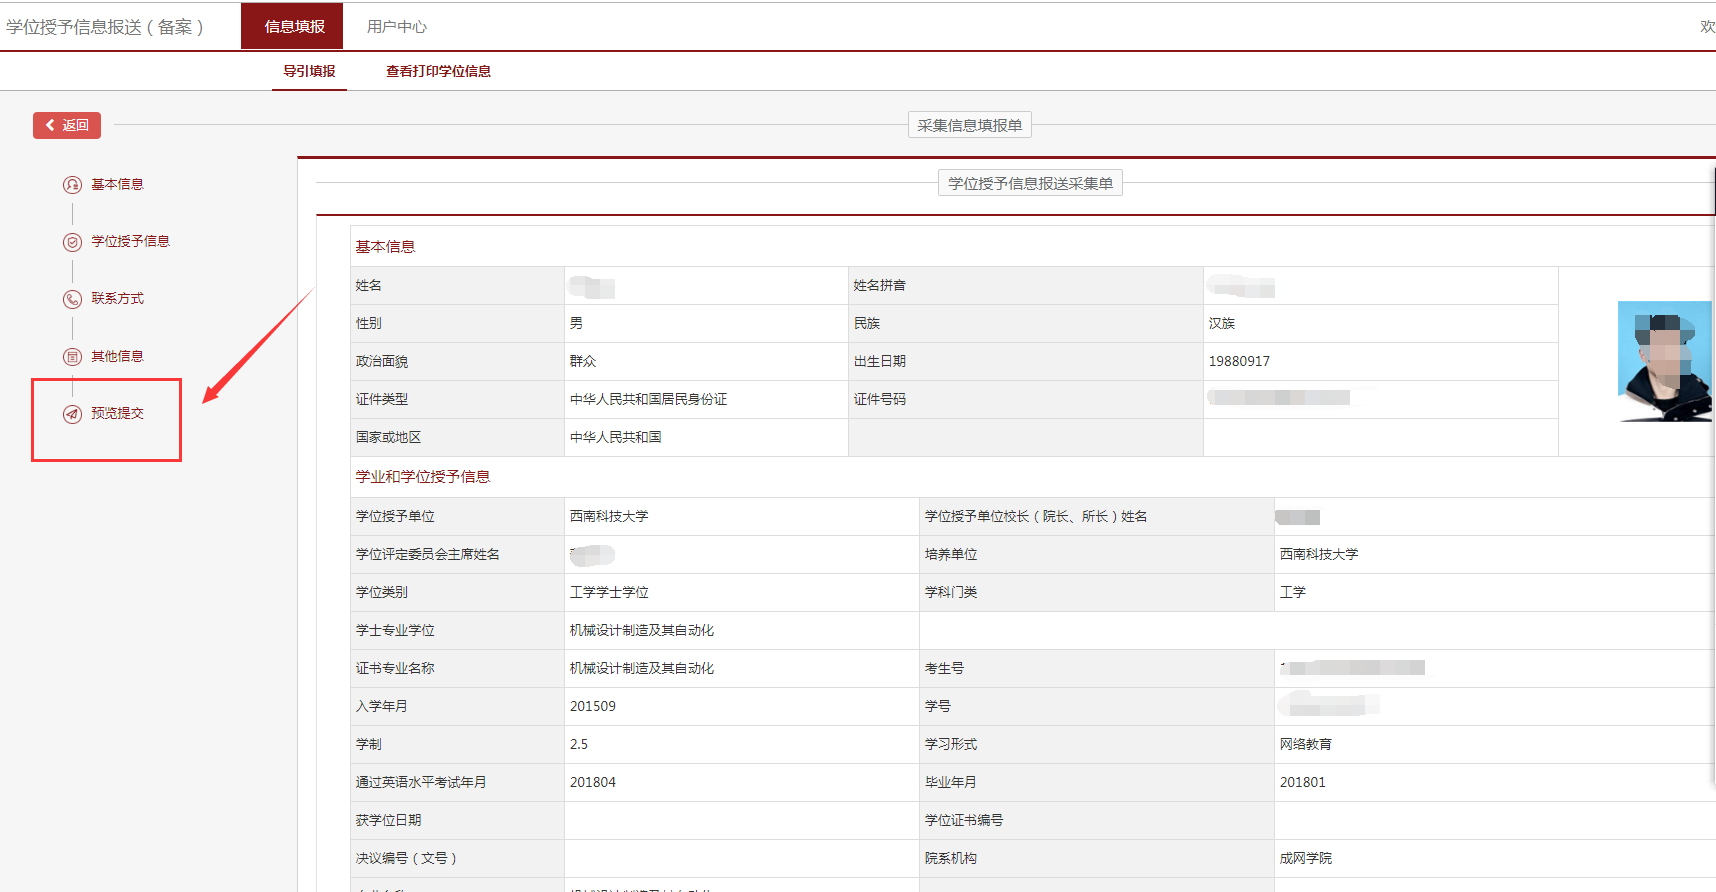
Task: Select 基本信息 in the step sidebar
Action: click(117, 185)
